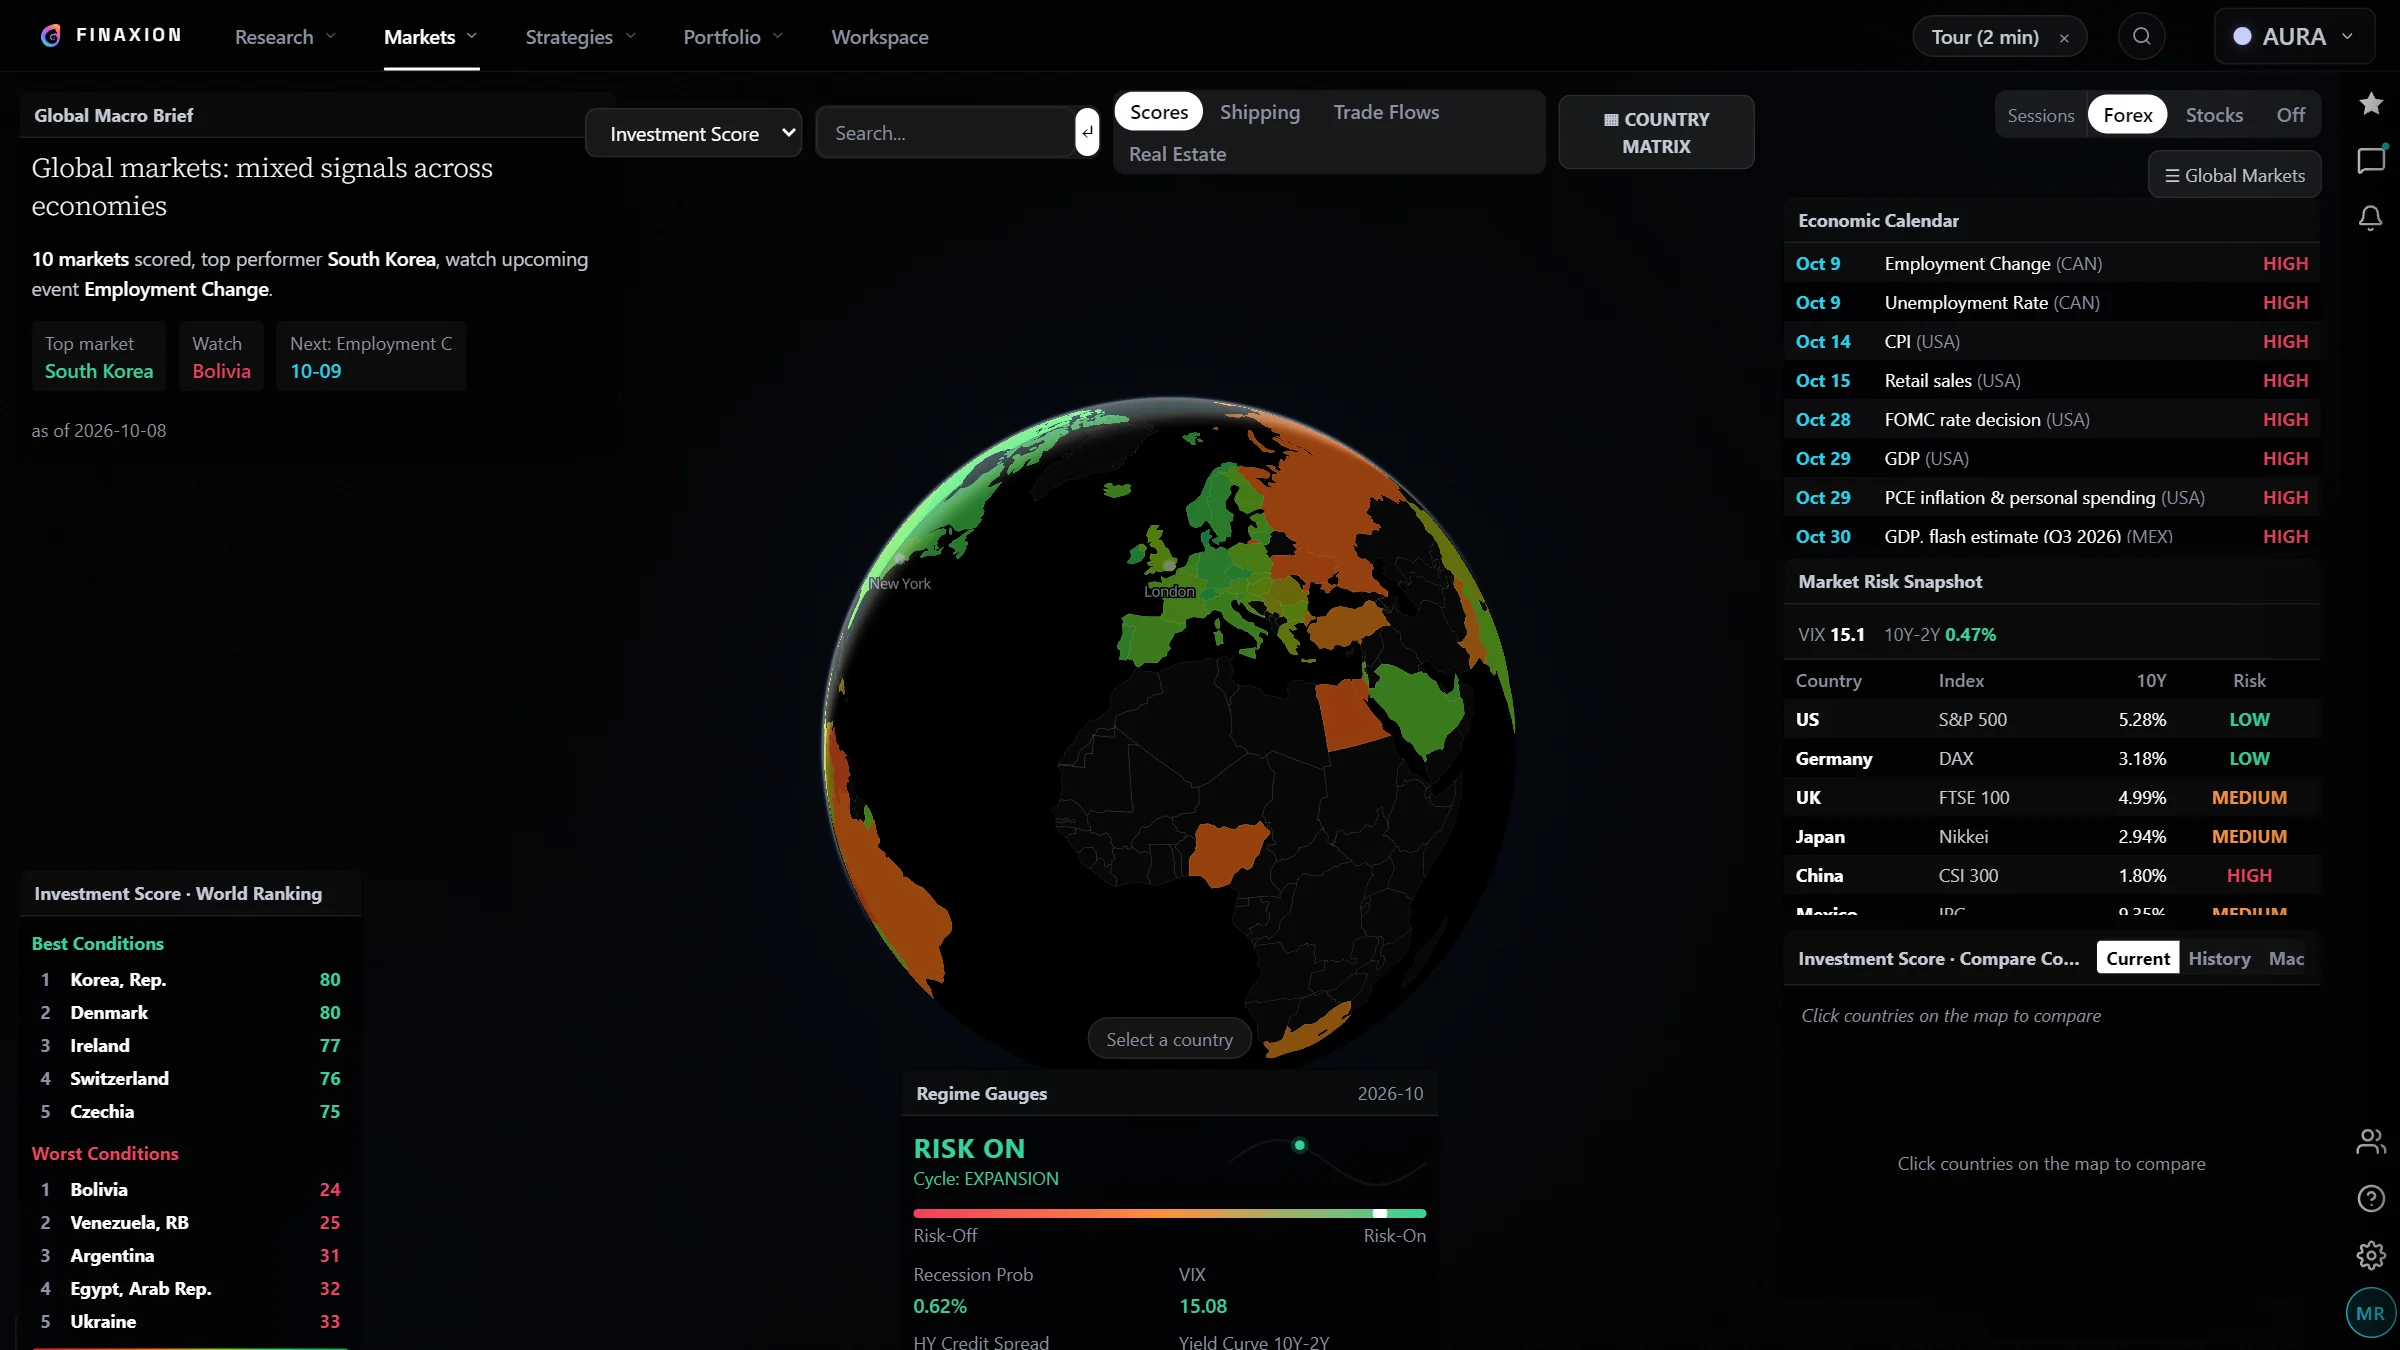Click the Watch Bolivia chip
Viewport: 2400px width, 1350px height.
221,356
